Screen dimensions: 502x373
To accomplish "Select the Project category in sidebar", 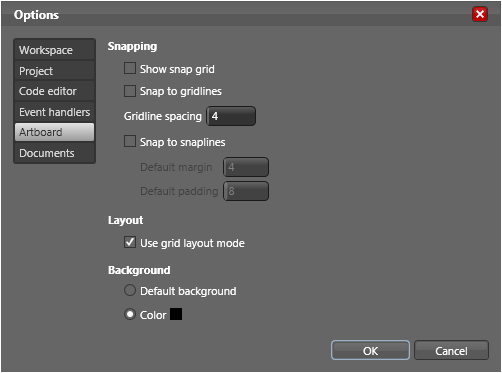I will [54, 71].
